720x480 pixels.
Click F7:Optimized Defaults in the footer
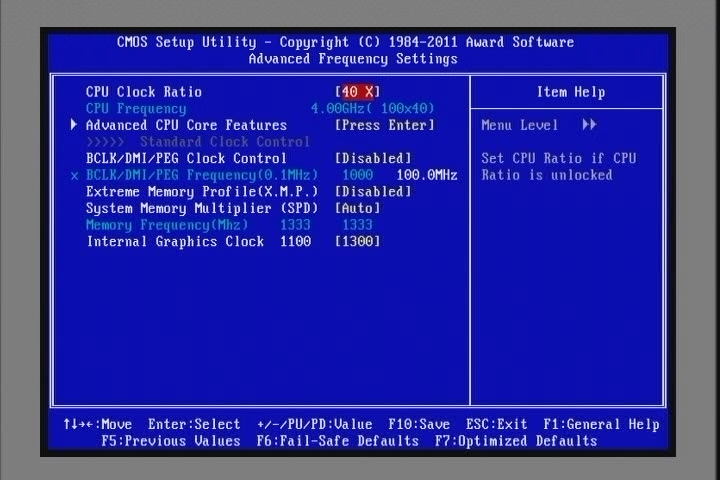[516, 441]
